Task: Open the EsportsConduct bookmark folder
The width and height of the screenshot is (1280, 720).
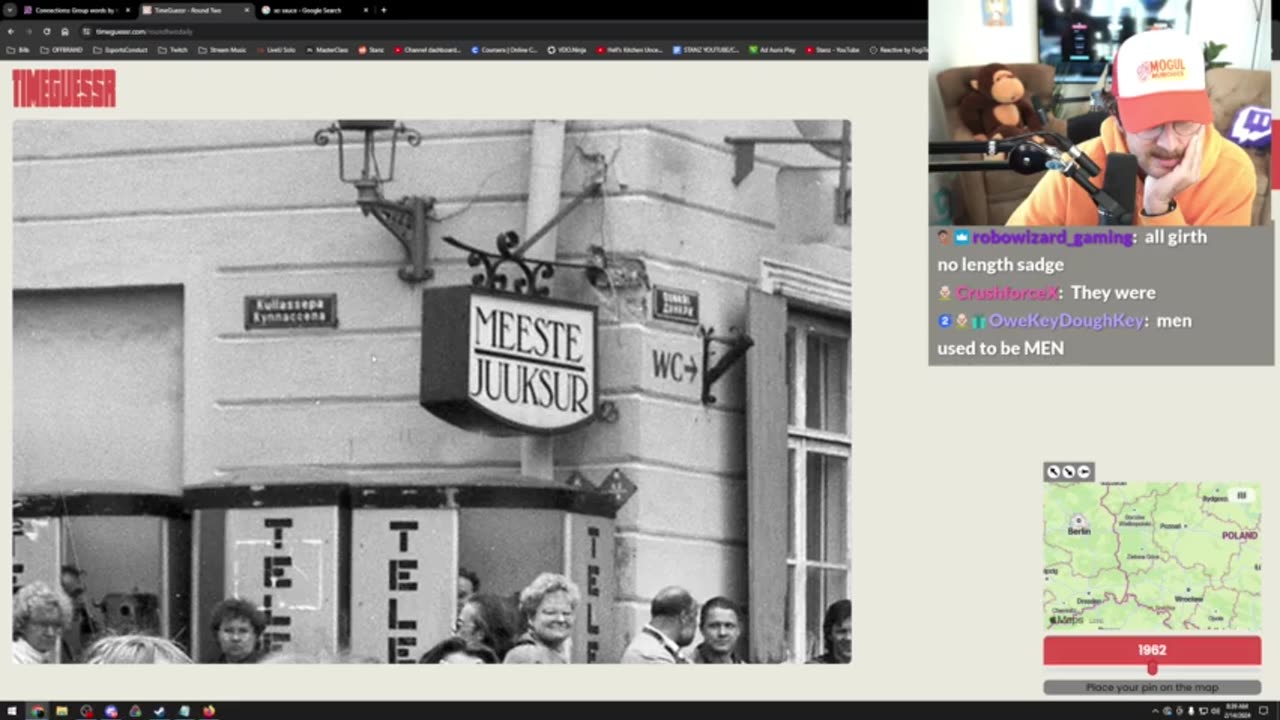Action: click(x=120, y=49)
